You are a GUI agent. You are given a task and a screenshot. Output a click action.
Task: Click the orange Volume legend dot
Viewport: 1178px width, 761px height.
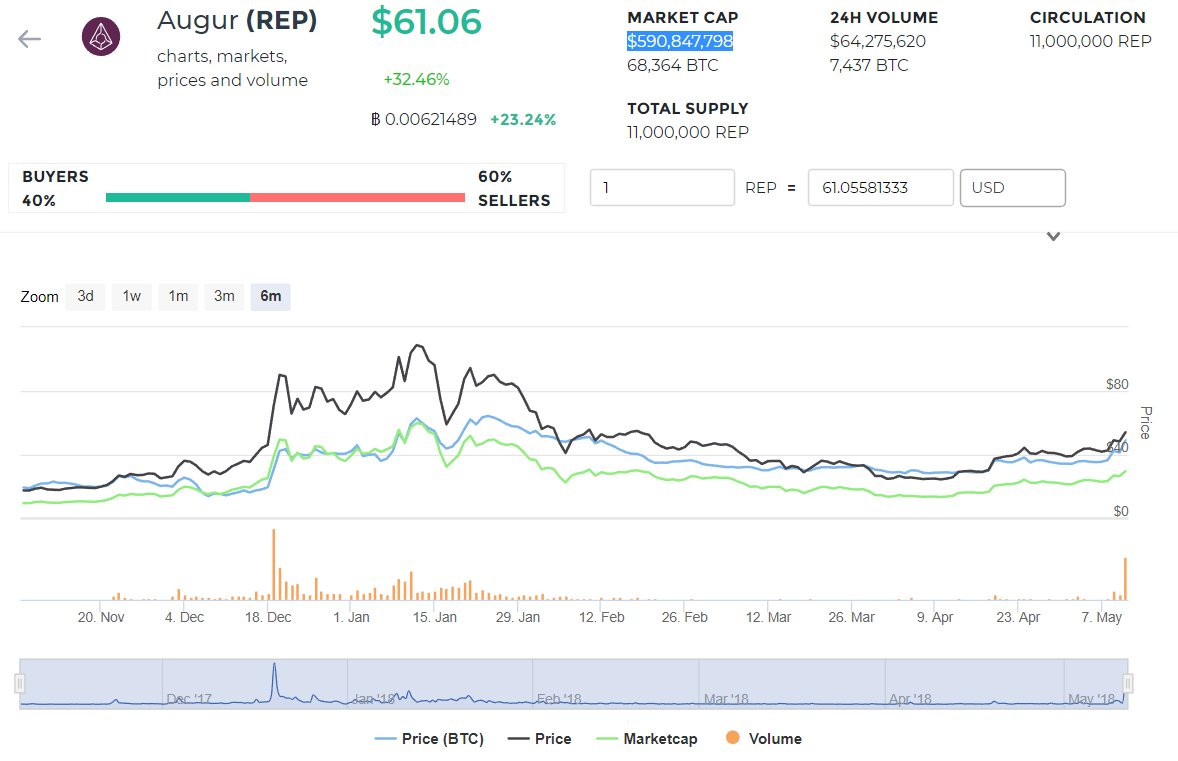click(732, 738)
